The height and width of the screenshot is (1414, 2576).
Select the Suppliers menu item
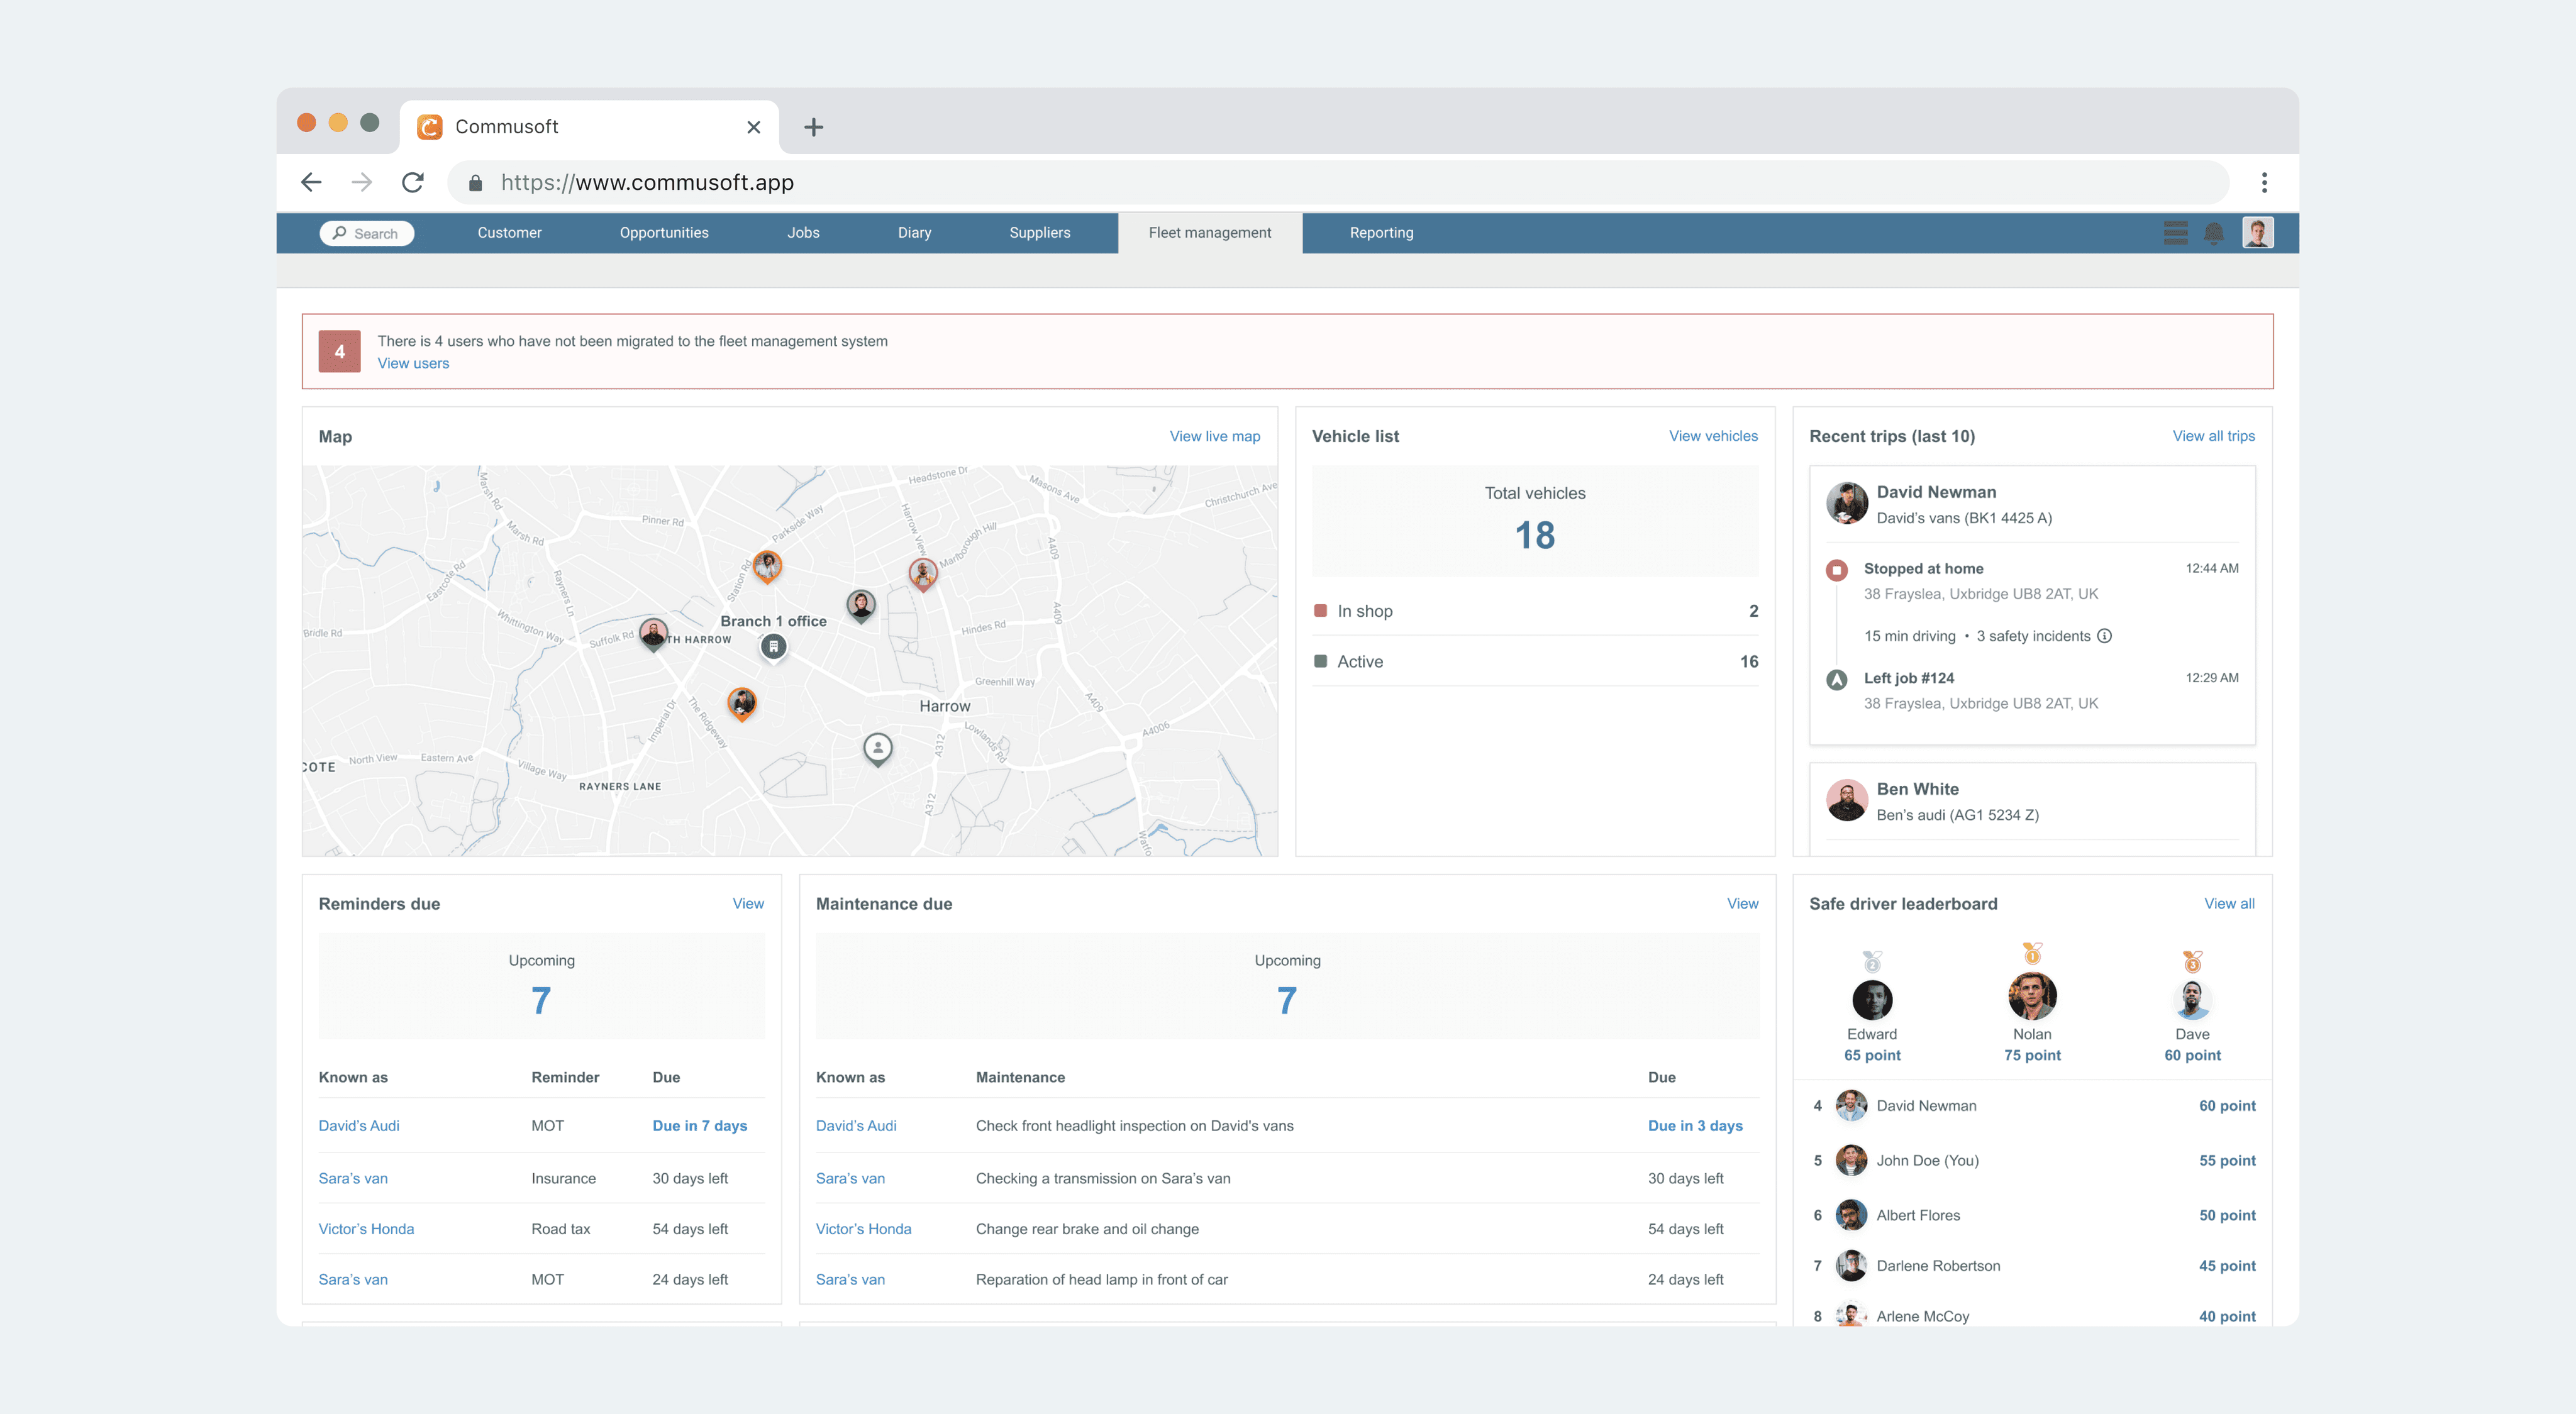[1039, 233]
